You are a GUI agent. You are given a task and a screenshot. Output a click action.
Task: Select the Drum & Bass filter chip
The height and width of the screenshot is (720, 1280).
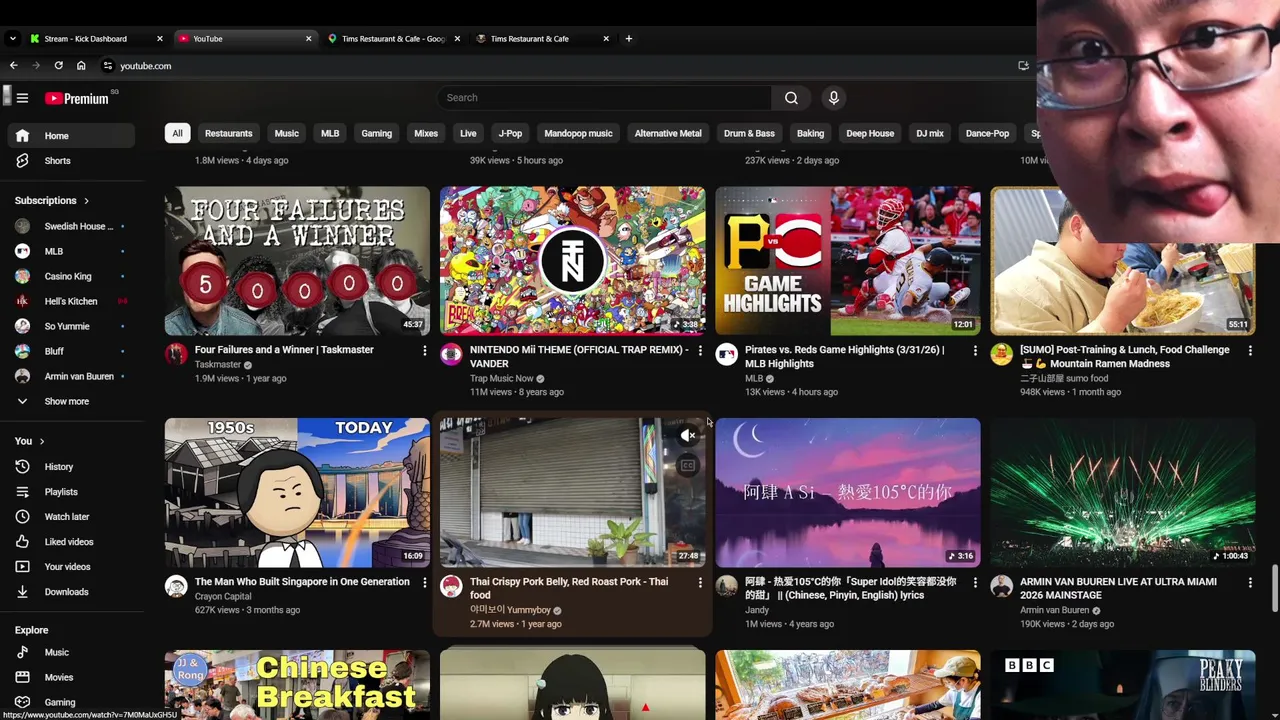(x=749, y=133)
